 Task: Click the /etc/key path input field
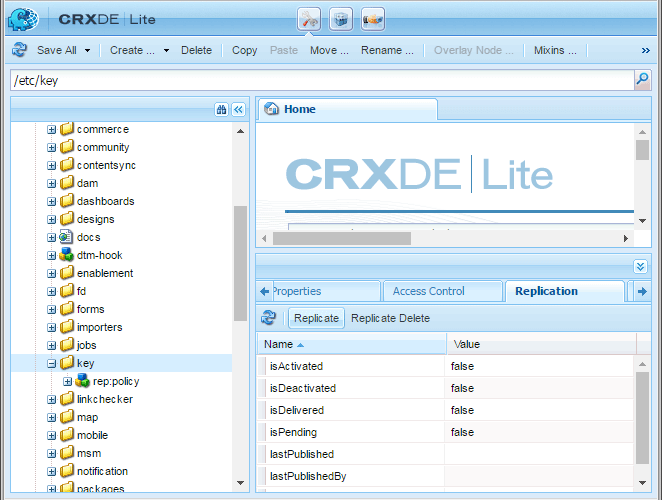coord(323,80)
